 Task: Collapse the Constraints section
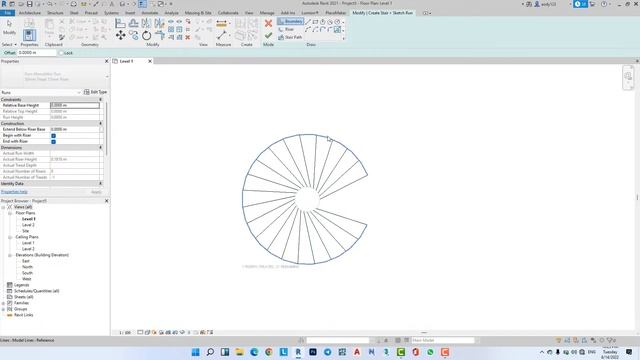[100, 100]
